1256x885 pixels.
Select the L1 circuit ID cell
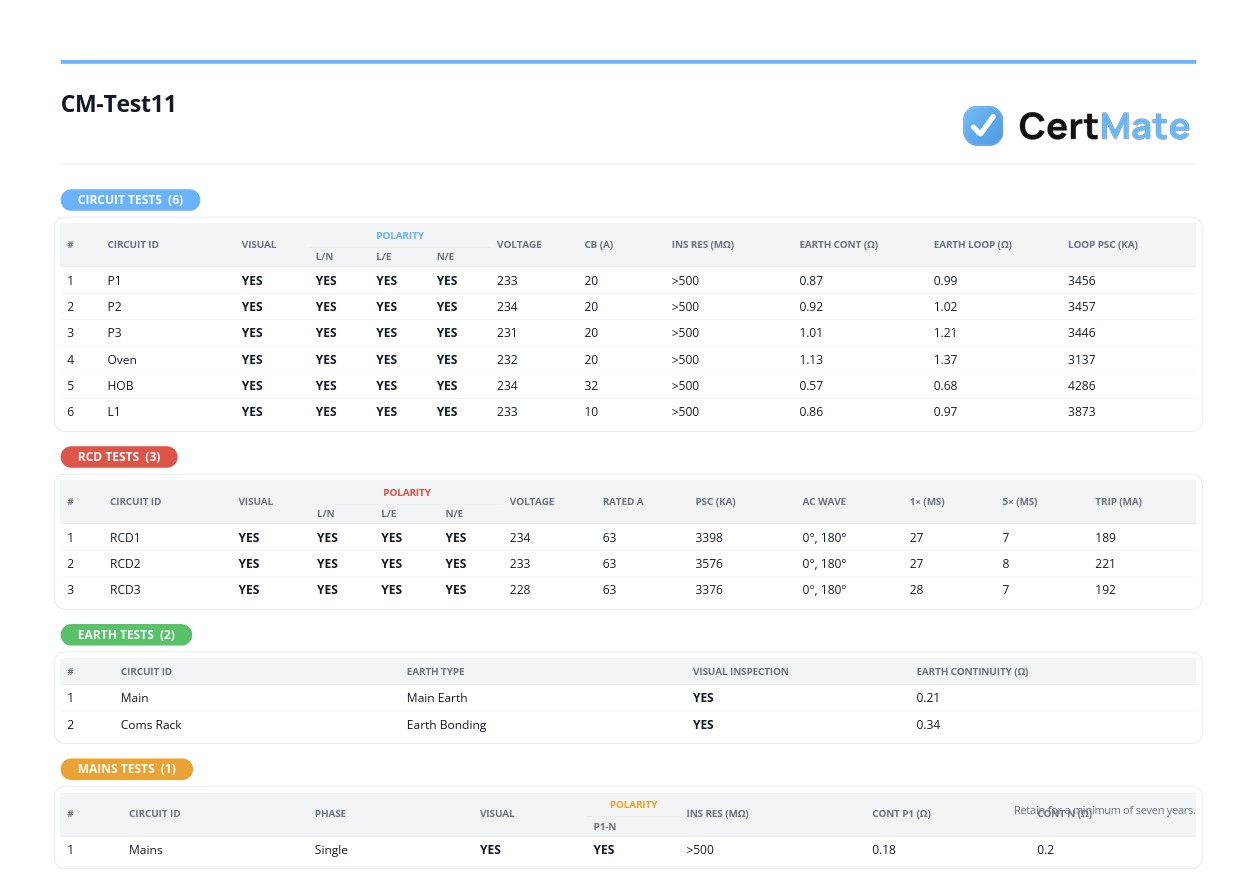[114, 412]
